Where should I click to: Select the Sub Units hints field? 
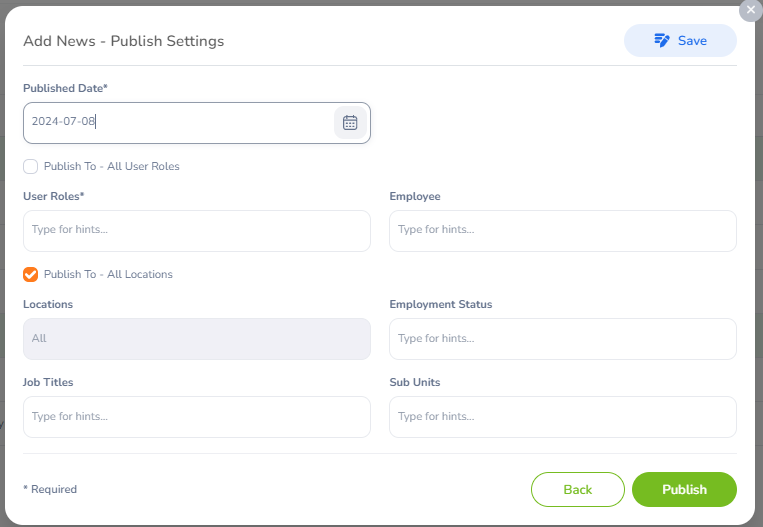click(x=562, y=417)
